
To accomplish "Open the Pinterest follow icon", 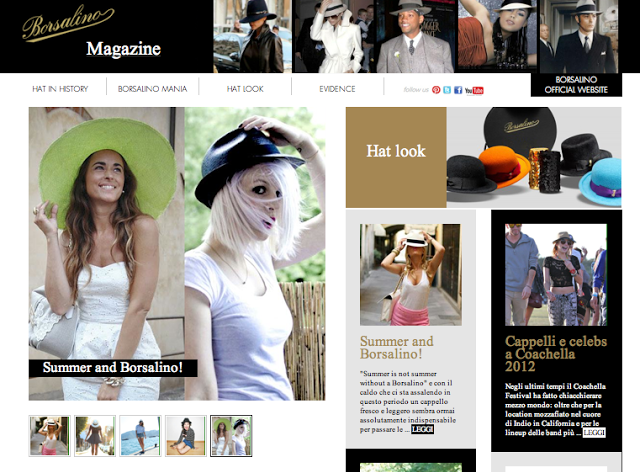I will pyautogui.click(x=436, y=90).
